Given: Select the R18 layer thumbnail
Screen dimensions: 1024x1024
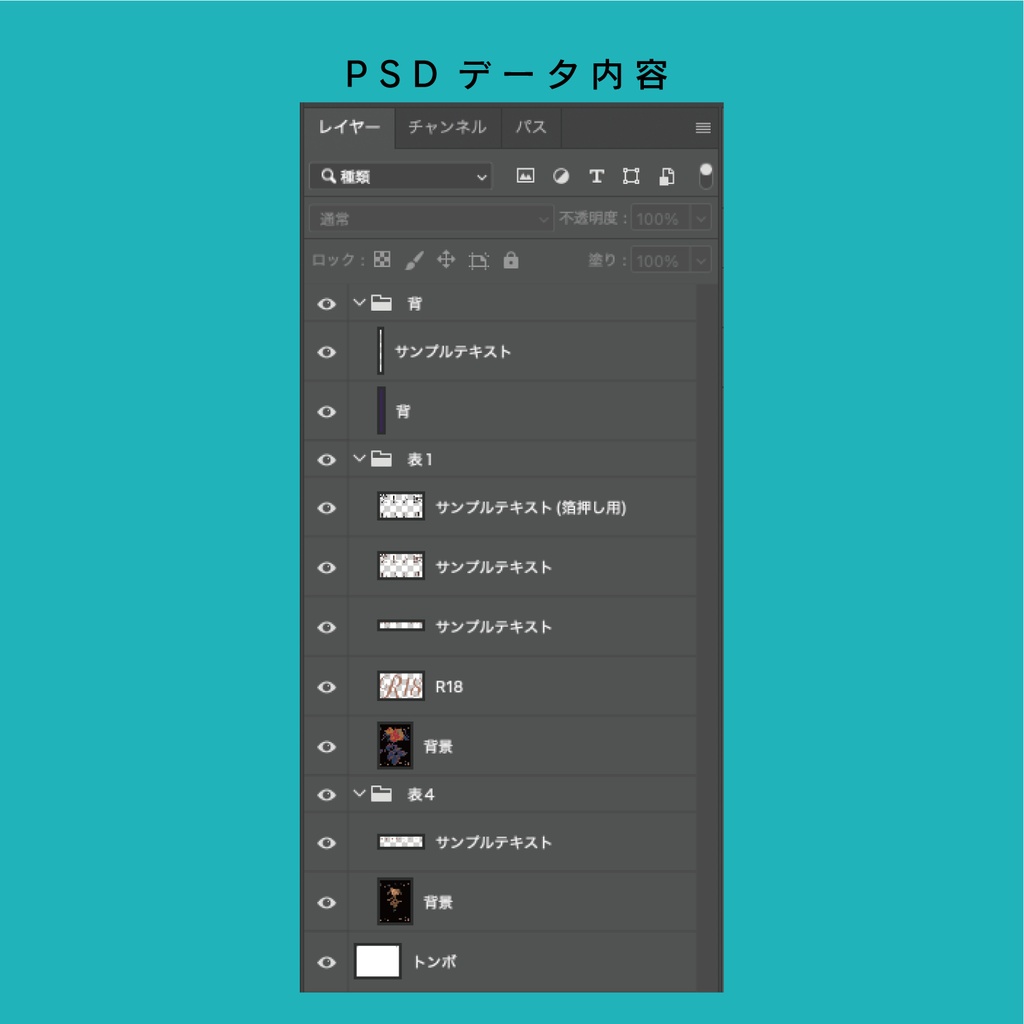Looking at the screenshot, I should point(401,686).
